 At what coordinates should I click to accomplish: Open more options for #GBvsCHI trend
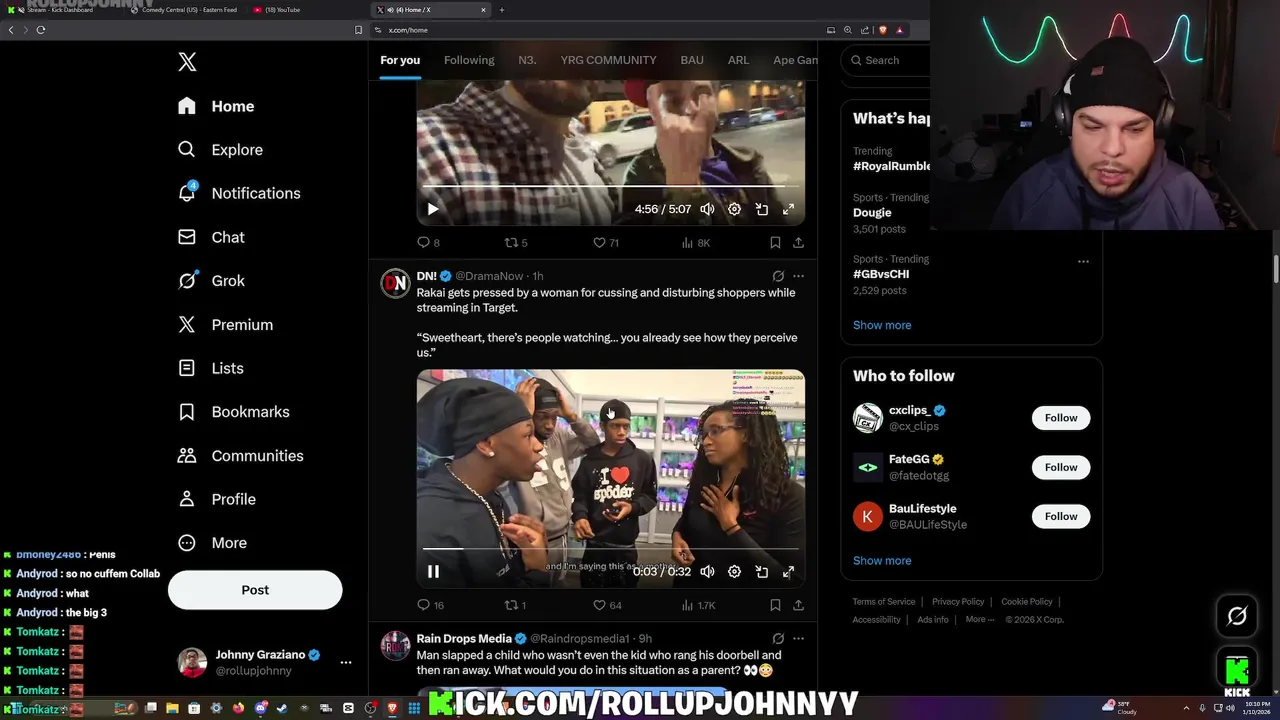(1083, 261)
